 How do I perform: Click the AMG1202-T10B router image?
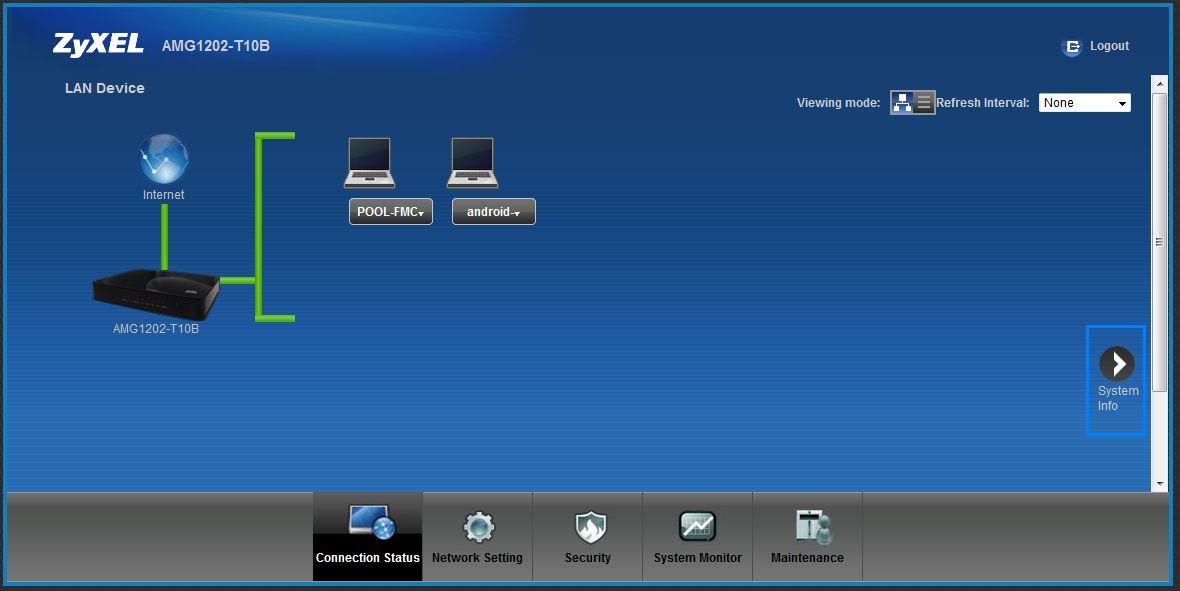coord(157,296)
